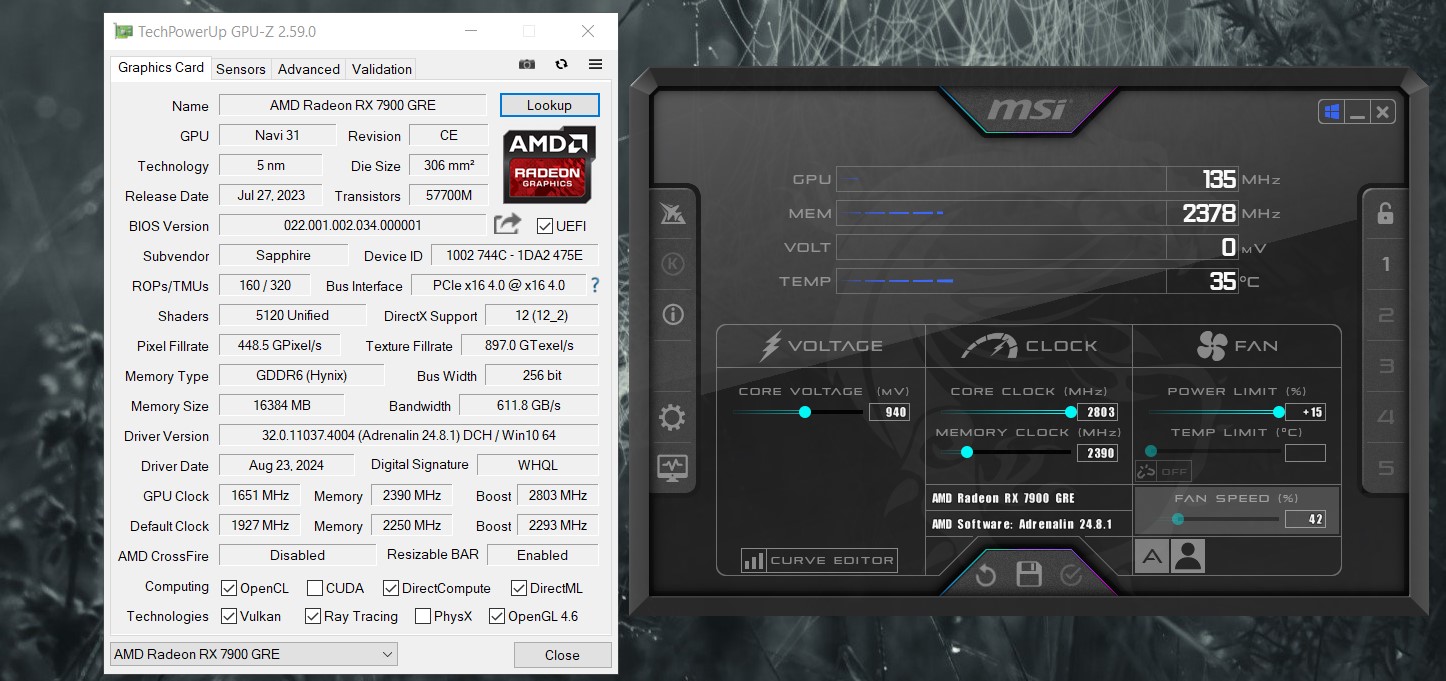Toggle the PhysX checkbox

pos(423,616)
